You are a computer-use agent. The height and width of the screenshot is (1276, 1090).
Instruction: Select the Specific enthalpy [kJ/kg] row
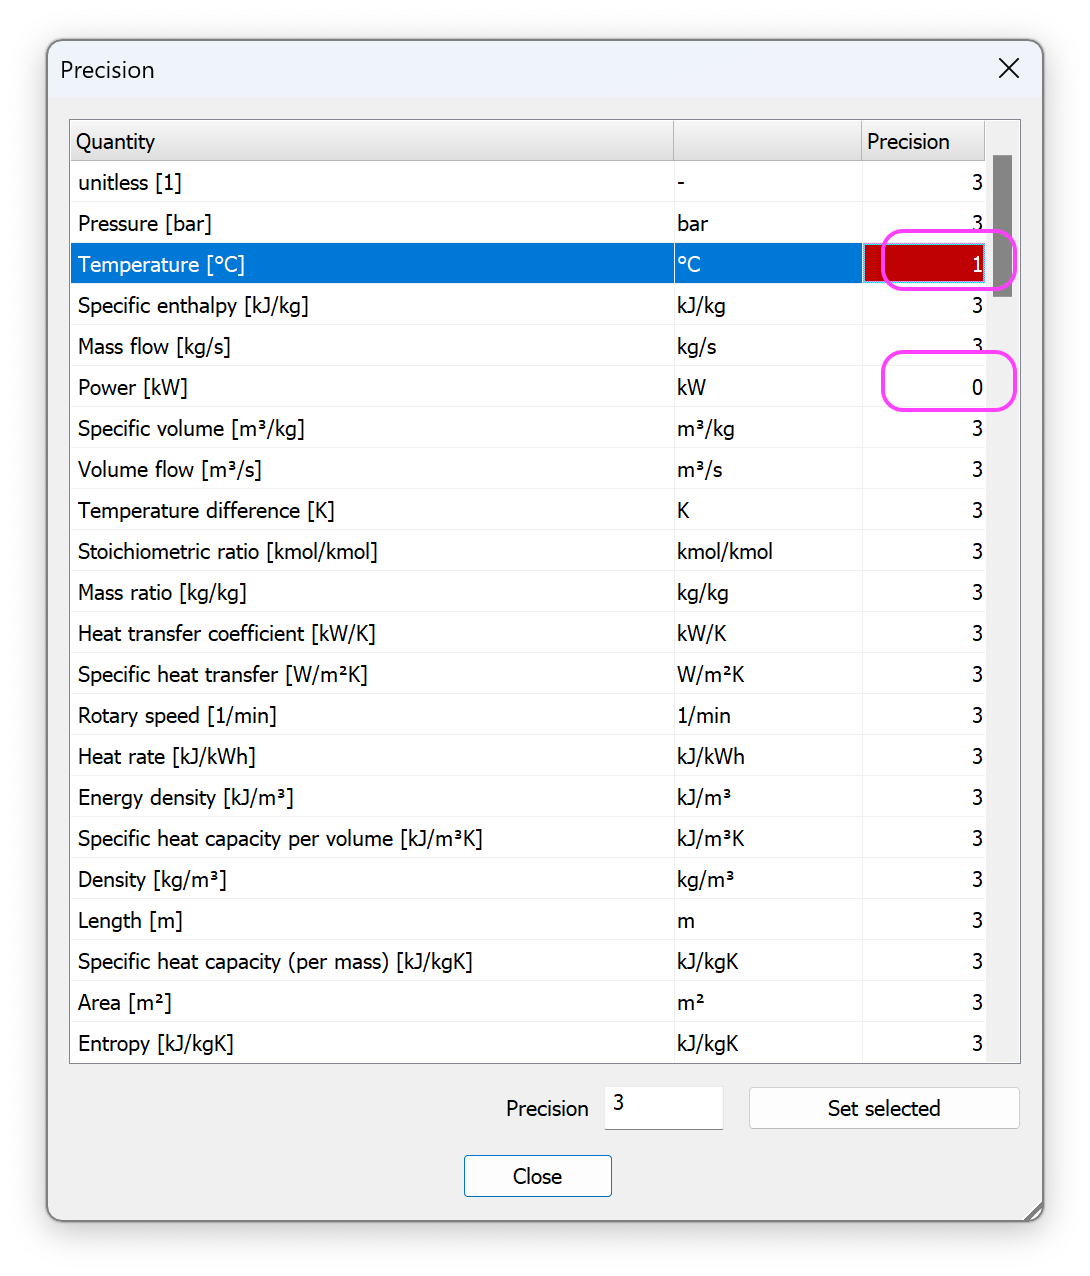[x=528, y=305]
